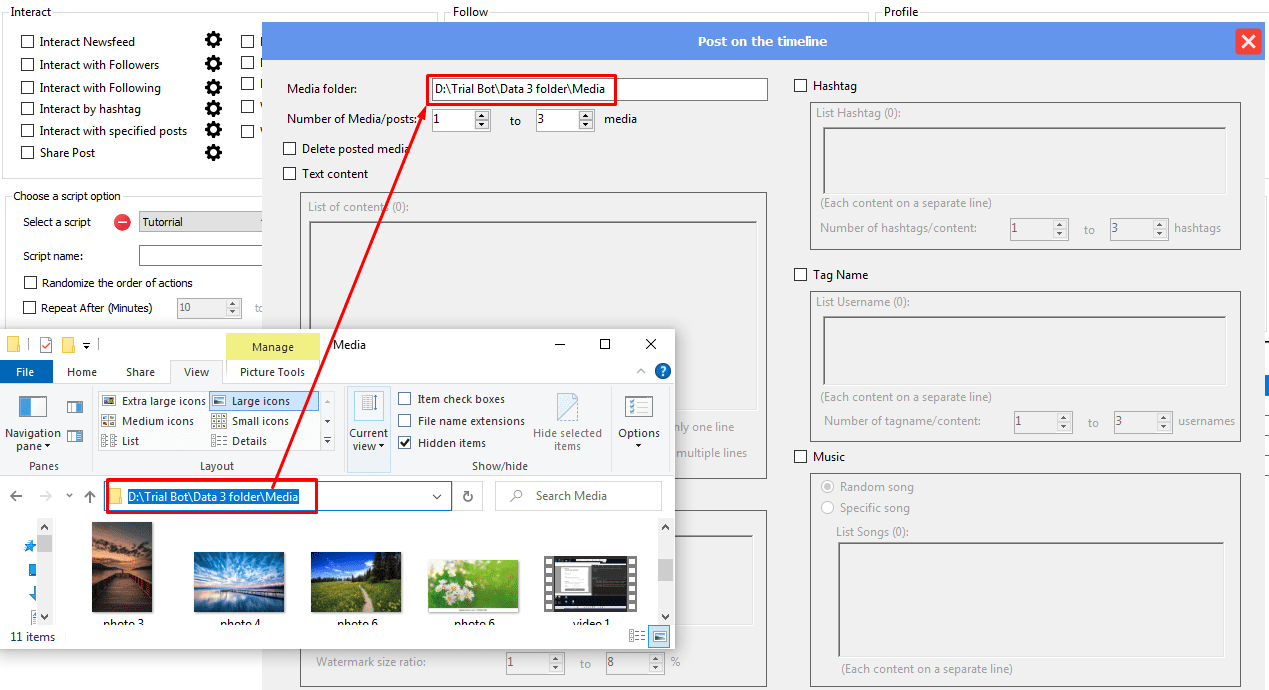Open the File Explorer help icon

(662, 371)
